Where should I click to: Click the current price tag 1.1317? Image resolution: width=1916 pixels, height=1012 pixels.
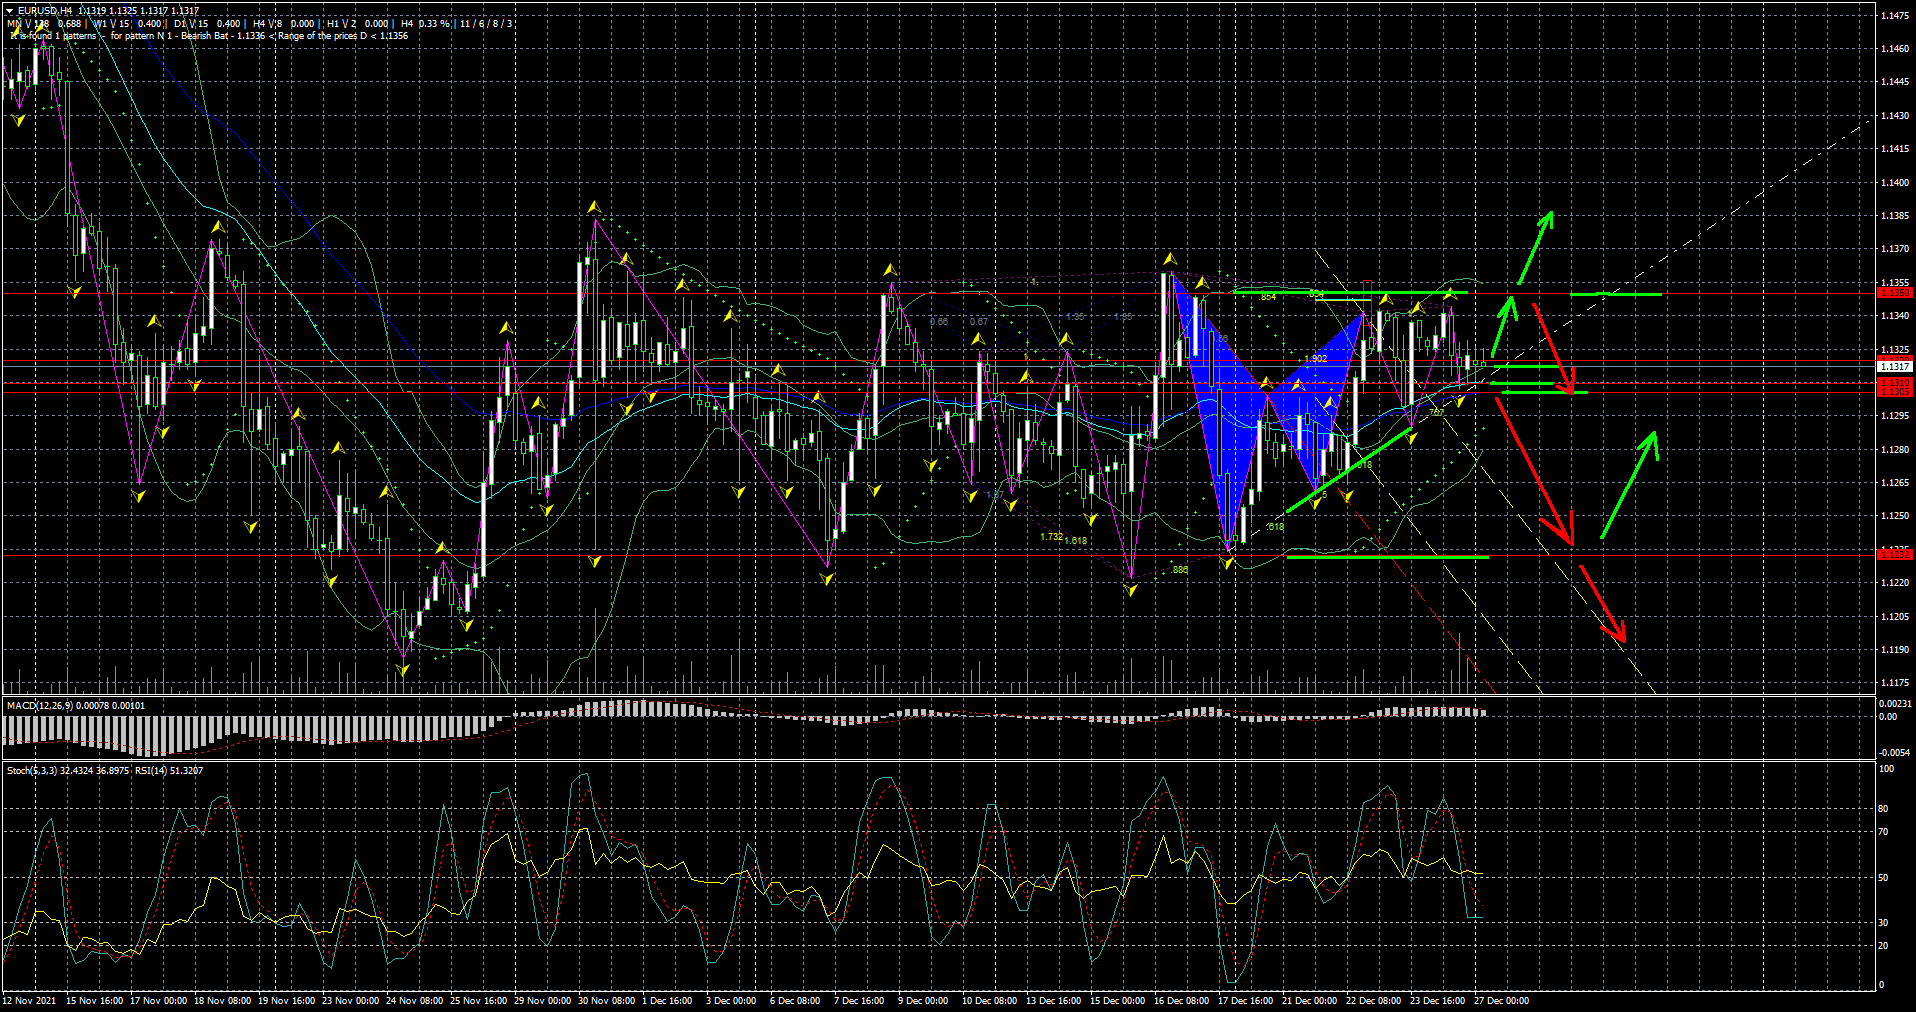pyautogui.click(x=1895, y=367)
